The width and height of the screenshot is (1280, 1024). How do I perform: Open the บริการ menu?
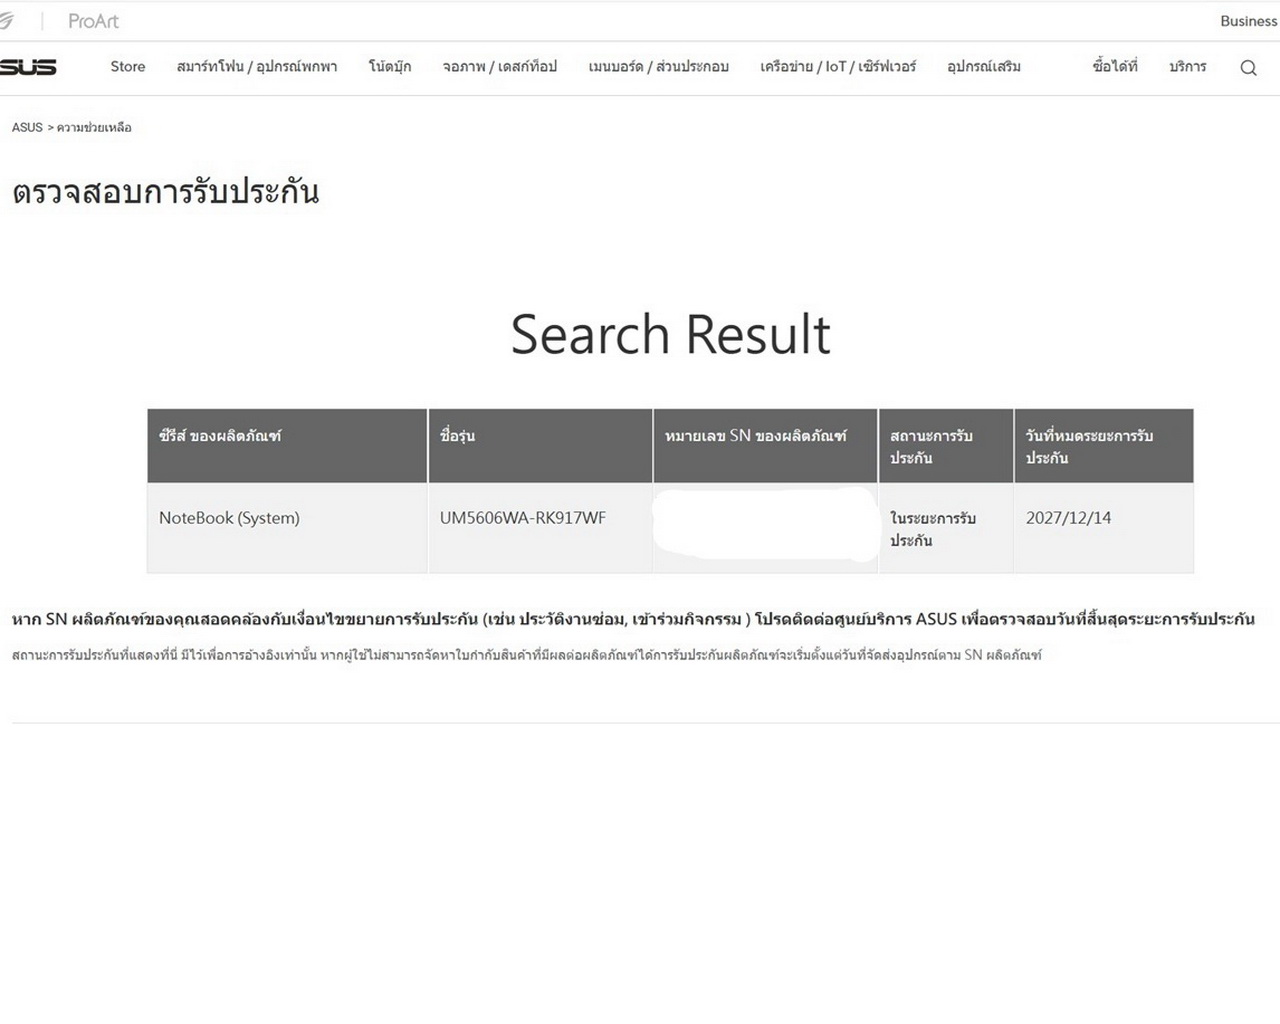pos(1188,67)
